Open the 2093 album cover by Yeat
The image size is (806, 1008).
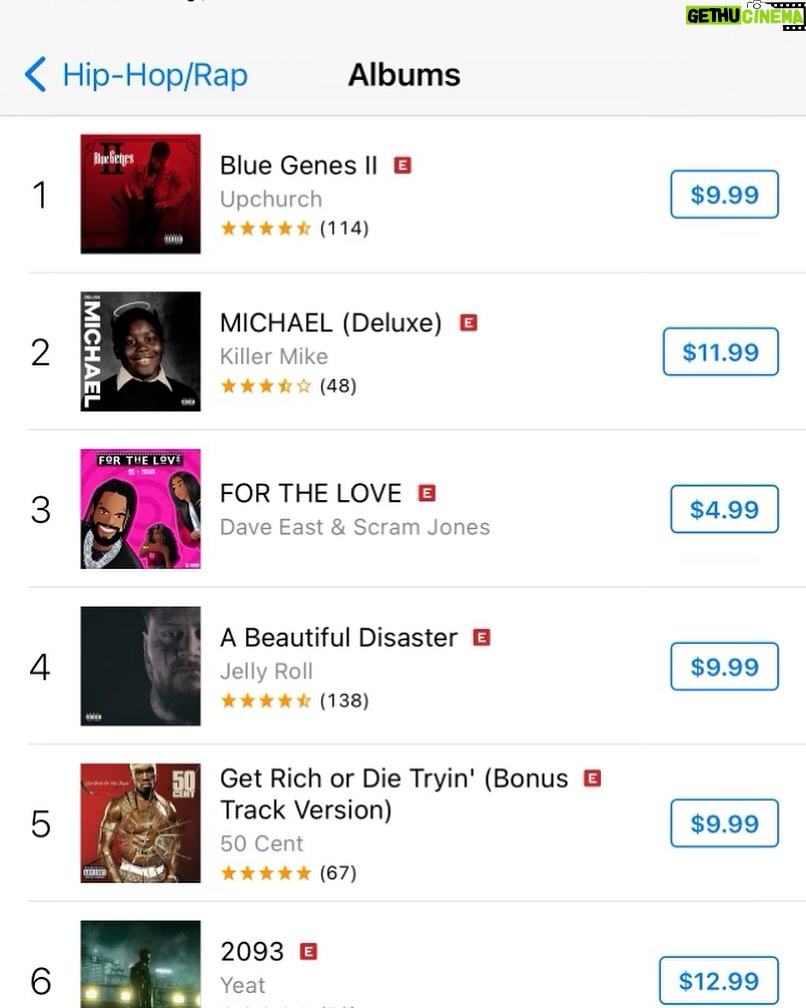140,964
